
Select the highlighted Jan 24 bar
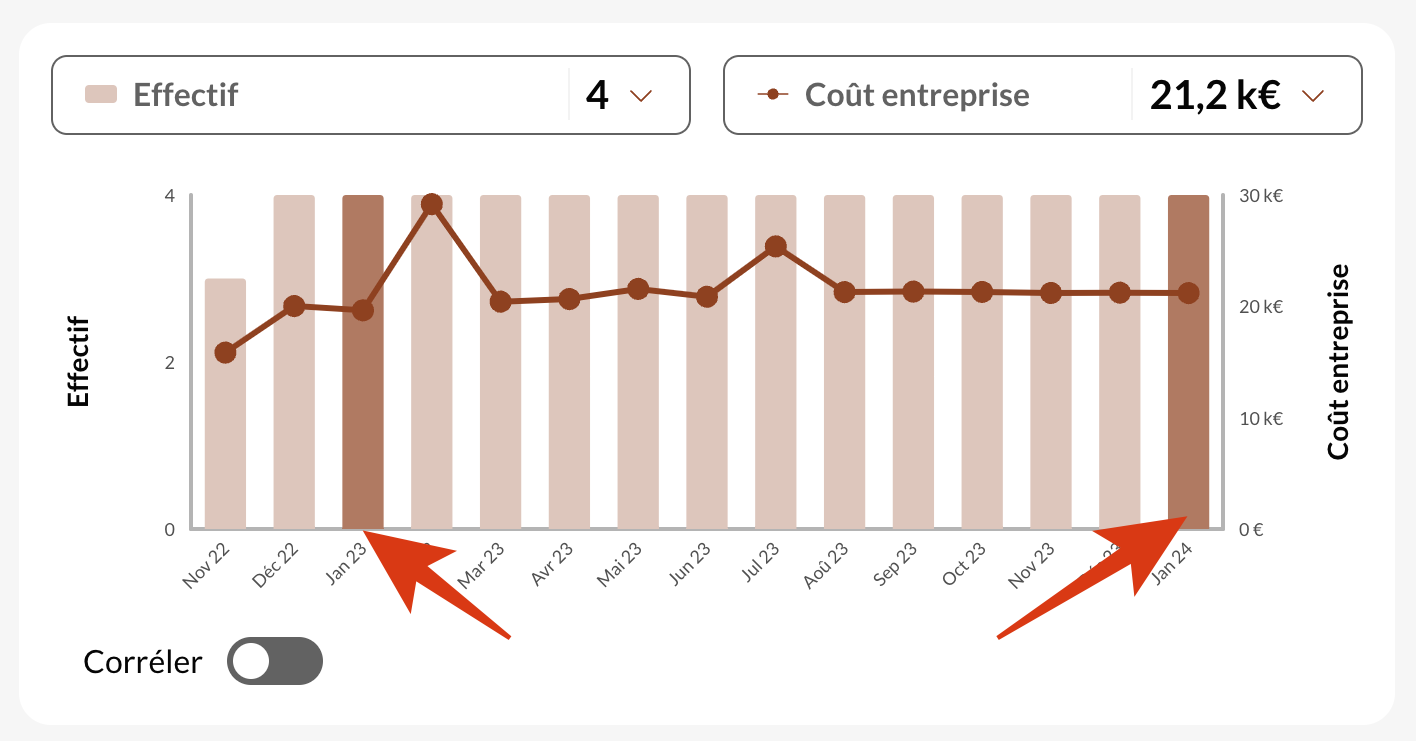(x=1188, y=420)
